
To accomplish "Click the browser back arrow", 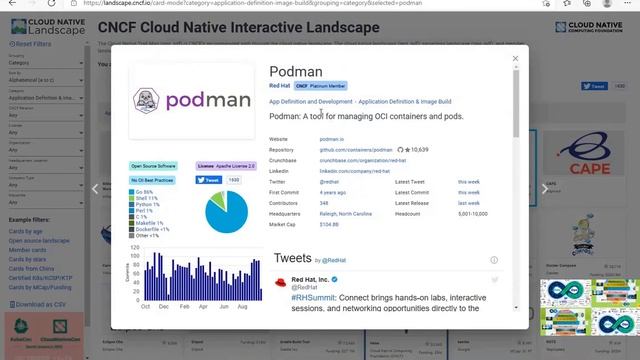I will click(x=12, y=3).
